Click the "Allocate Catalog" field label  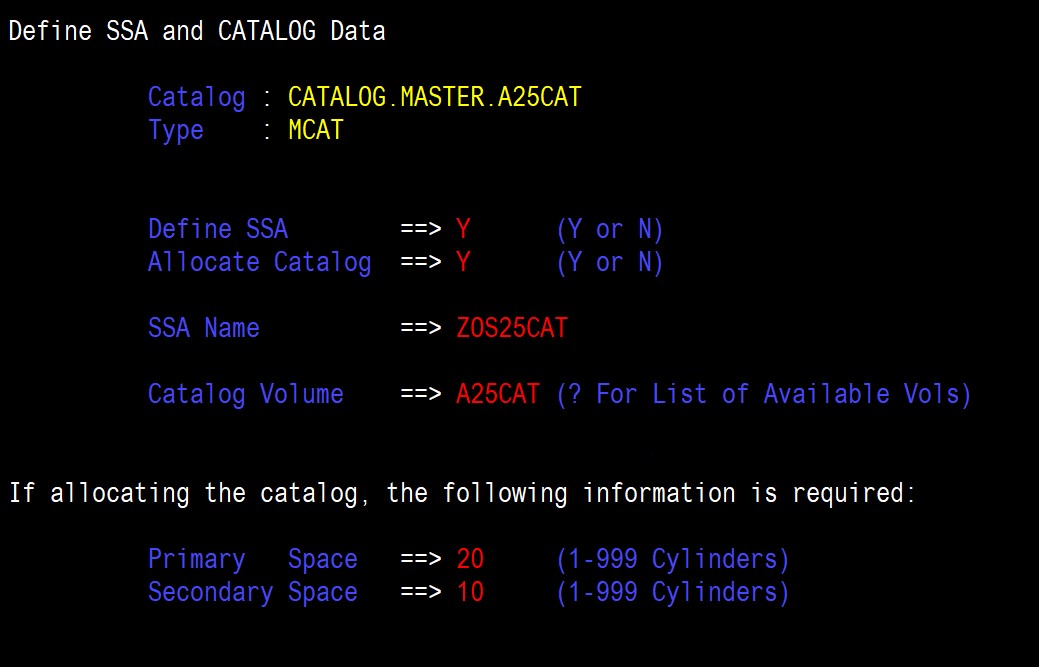tap(259, 263)
